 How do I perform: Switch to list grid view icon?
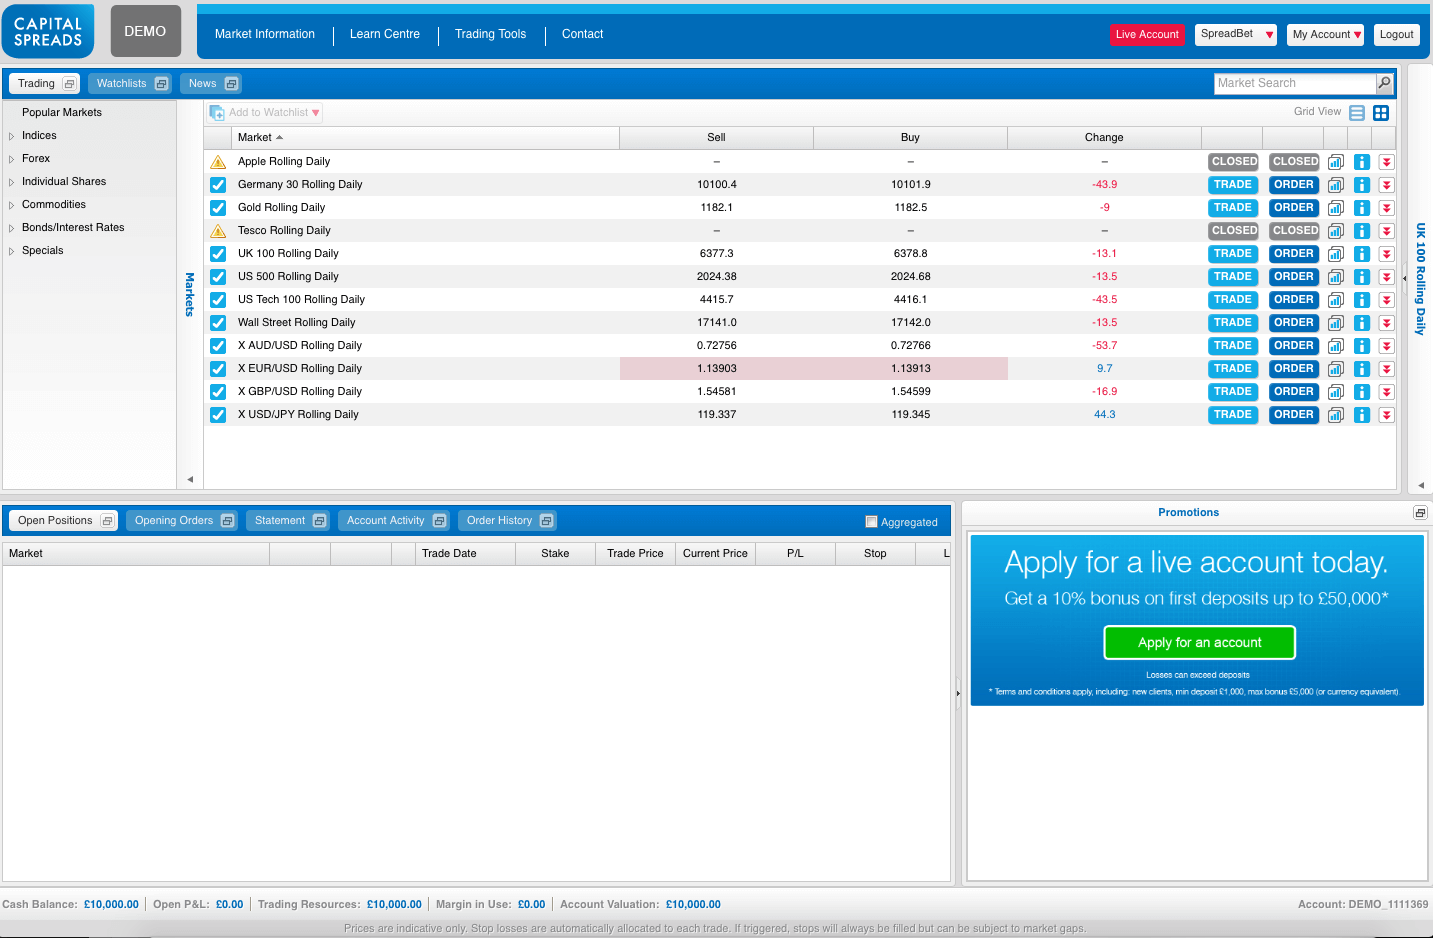(1357, 113)
